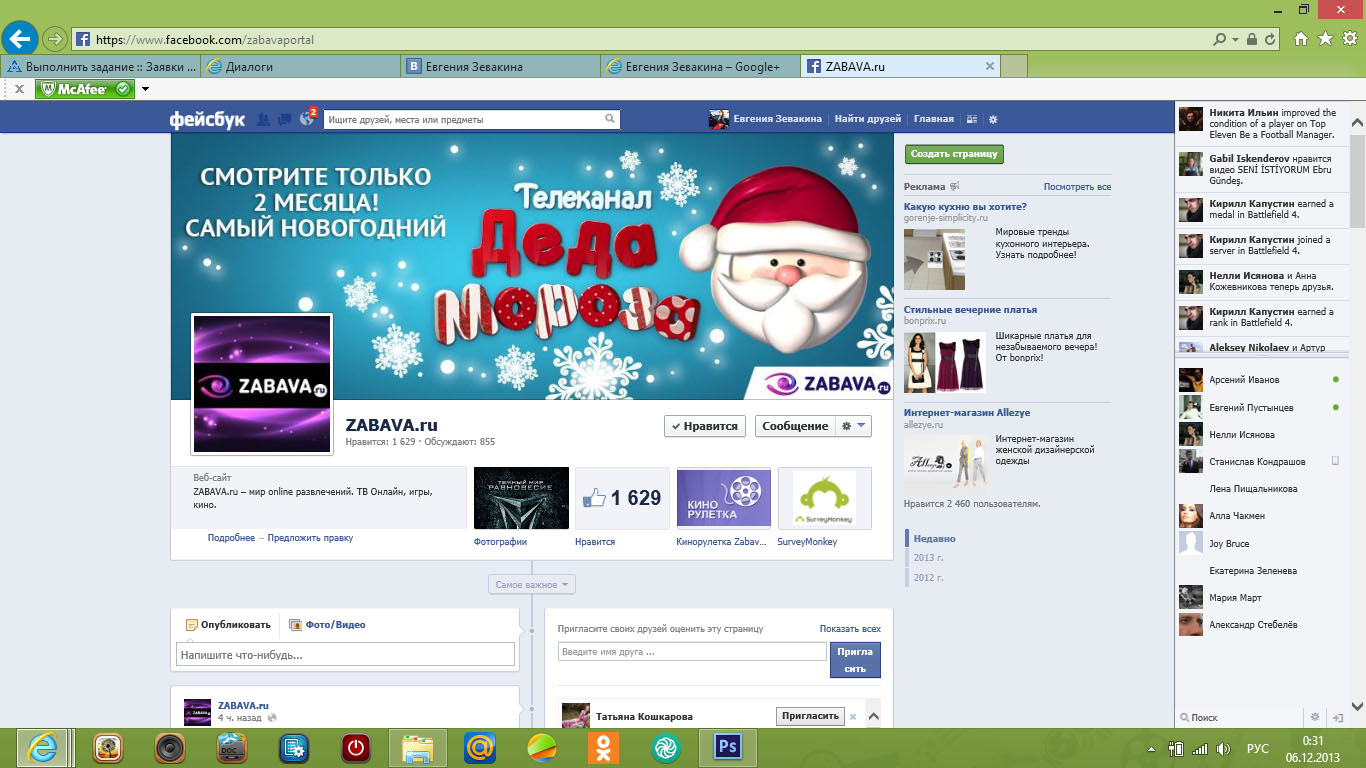Click blue Пригласить button beside friend field
The width and height of the screenshot is (1366, 768).
pyautogui.click(x=855, y=660)
